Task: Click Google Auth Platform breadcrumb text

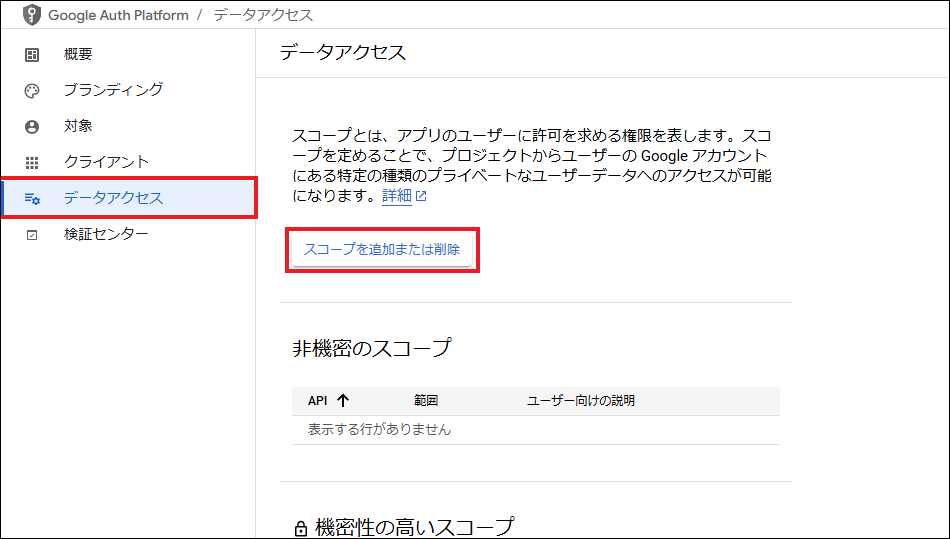Action: [118, 15]
